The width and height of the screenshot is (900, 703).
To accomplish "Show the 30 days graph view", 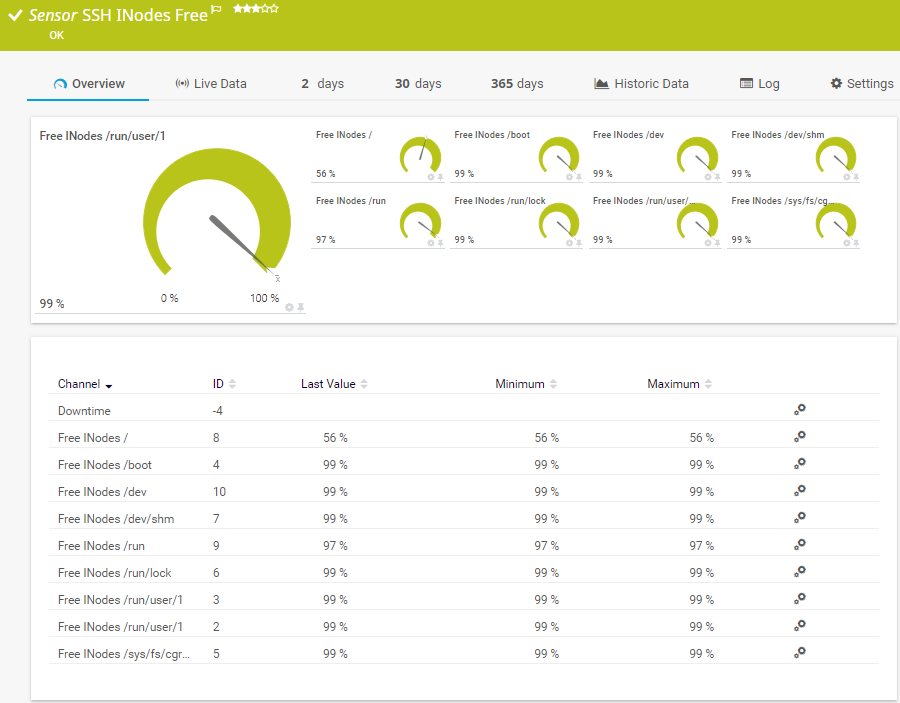I will pos(418,84).
